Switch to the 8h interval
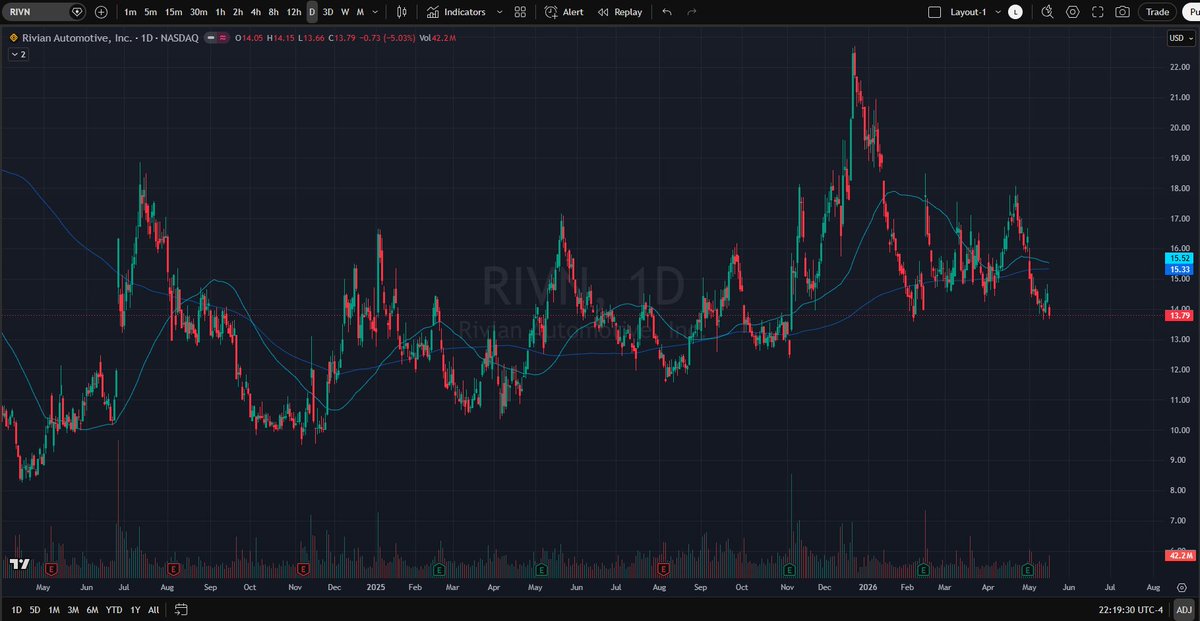The width and height of the screenshot is (1200, 621). tap(273, 12)
